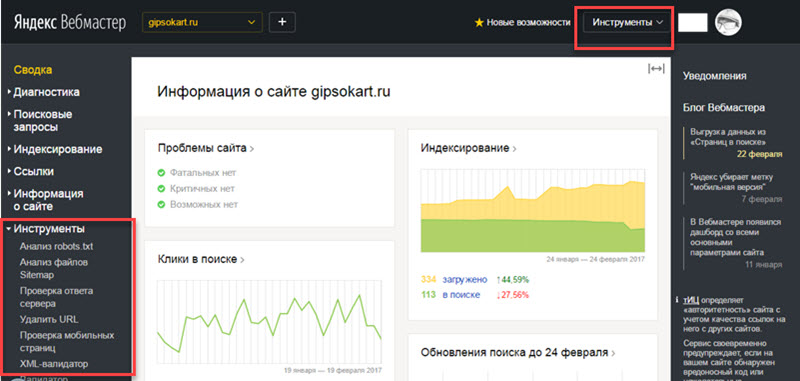The height and width of the screenshot is (381, 800).
Task: Click Информация о сайте gipsokart.ru title
Action: [x=274, y=92]
